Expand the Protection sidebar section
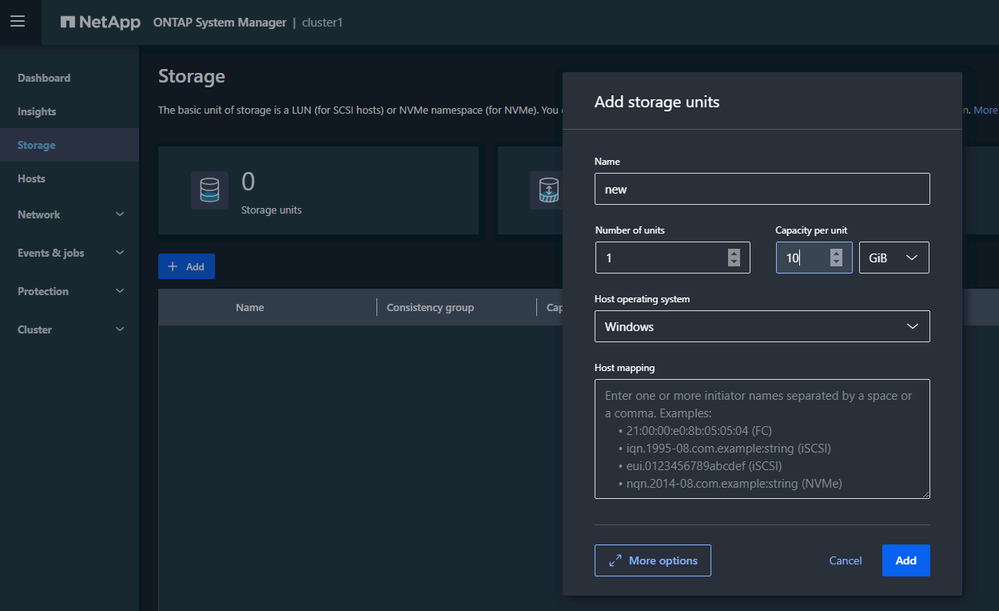The height and width of the screenshot is (611, 999). [x=119, y=292]
